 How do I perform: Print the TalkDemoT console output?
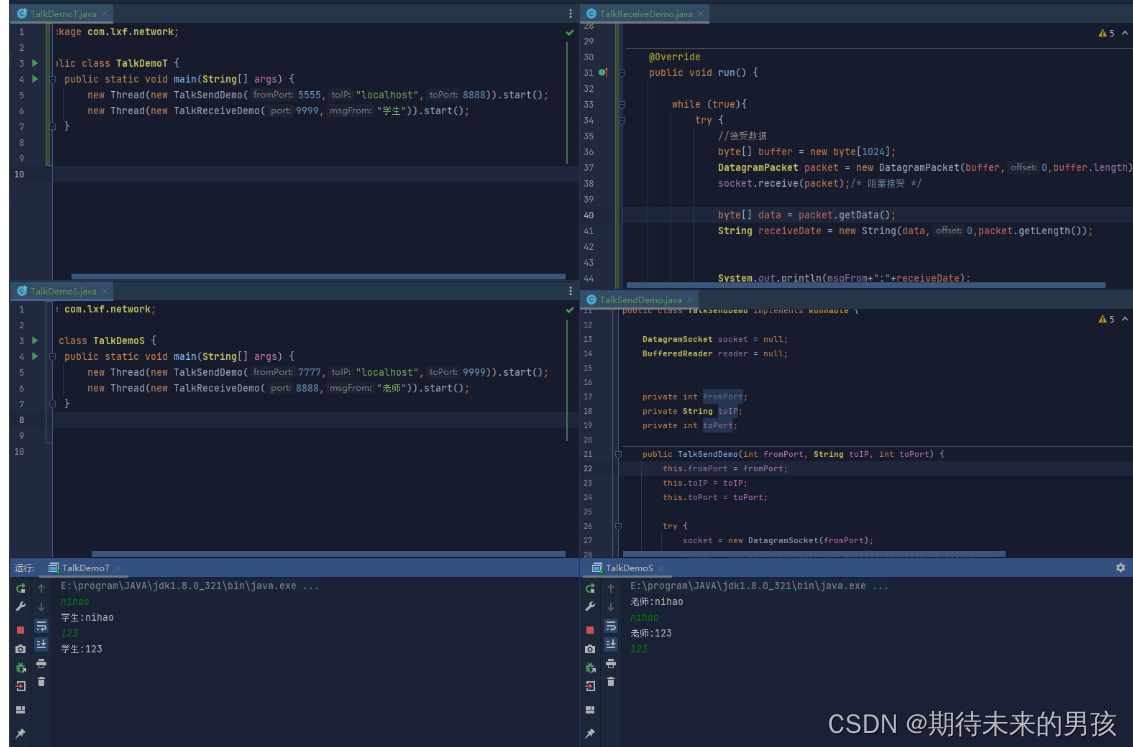[x=41, y=663]
